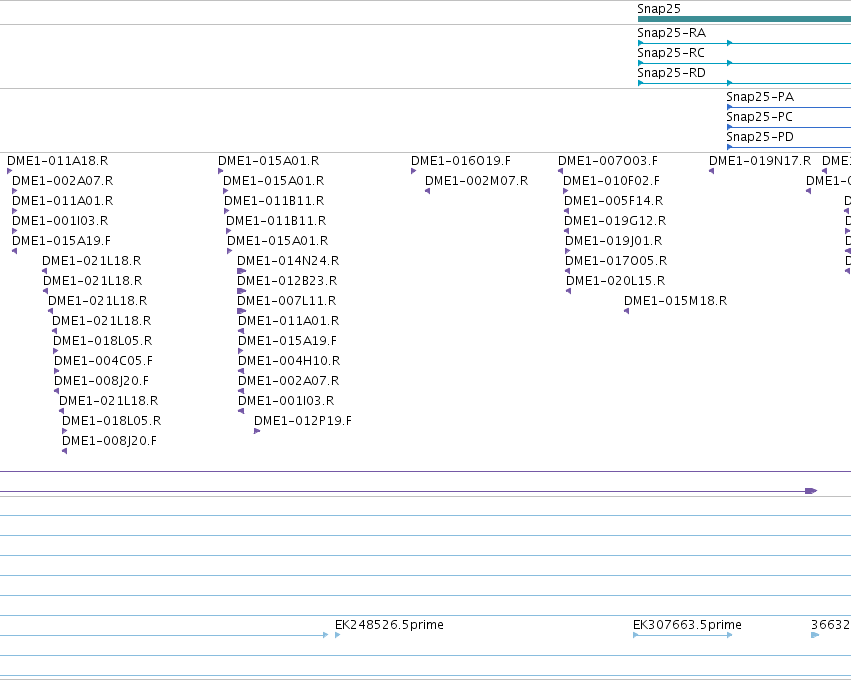Open the DME1-004H10.R feature label
The image size is (851, 680).
tap(289, 361)
